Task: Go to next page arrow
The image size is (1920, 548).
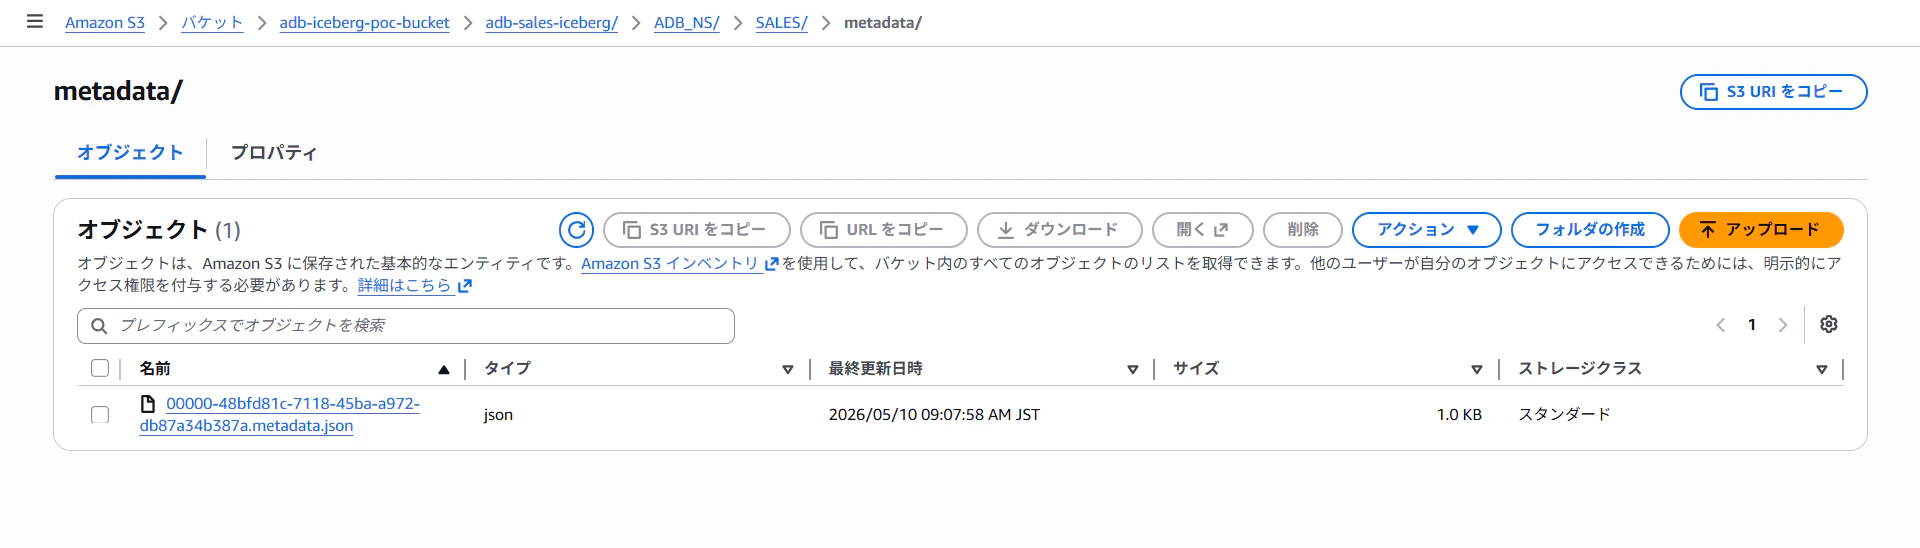Action: click(x=1783, y=325)
